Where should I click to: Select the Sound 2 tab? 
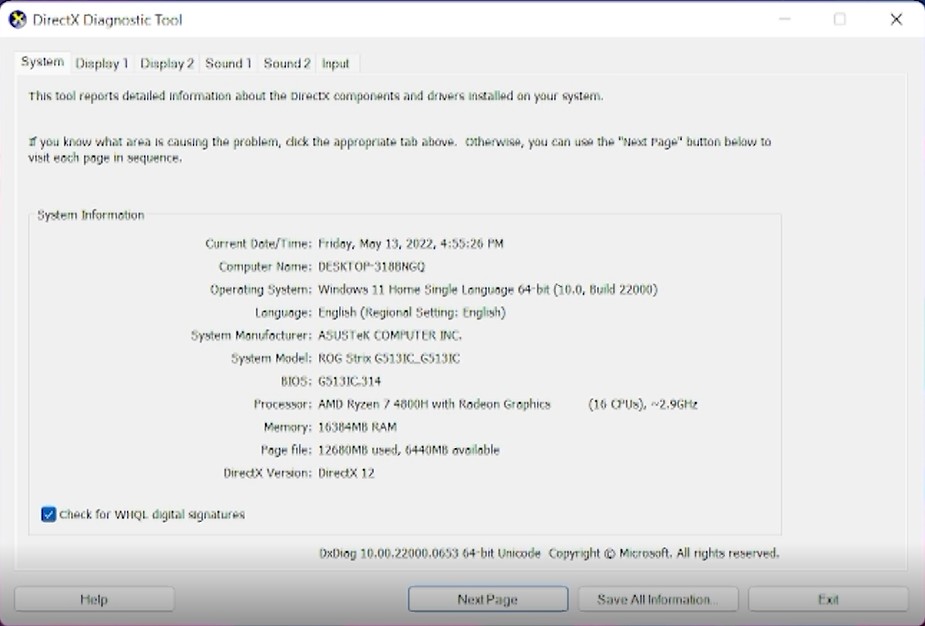287,64
